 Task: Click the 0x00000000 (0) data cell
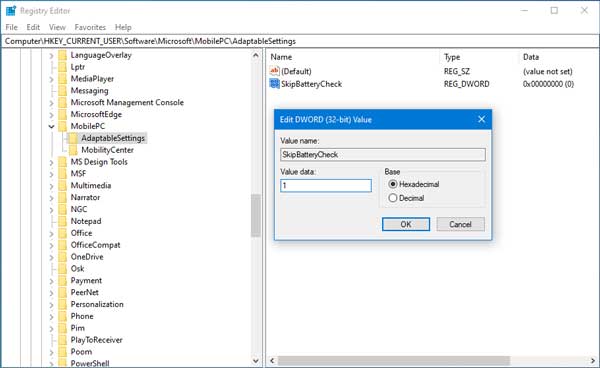548,84
